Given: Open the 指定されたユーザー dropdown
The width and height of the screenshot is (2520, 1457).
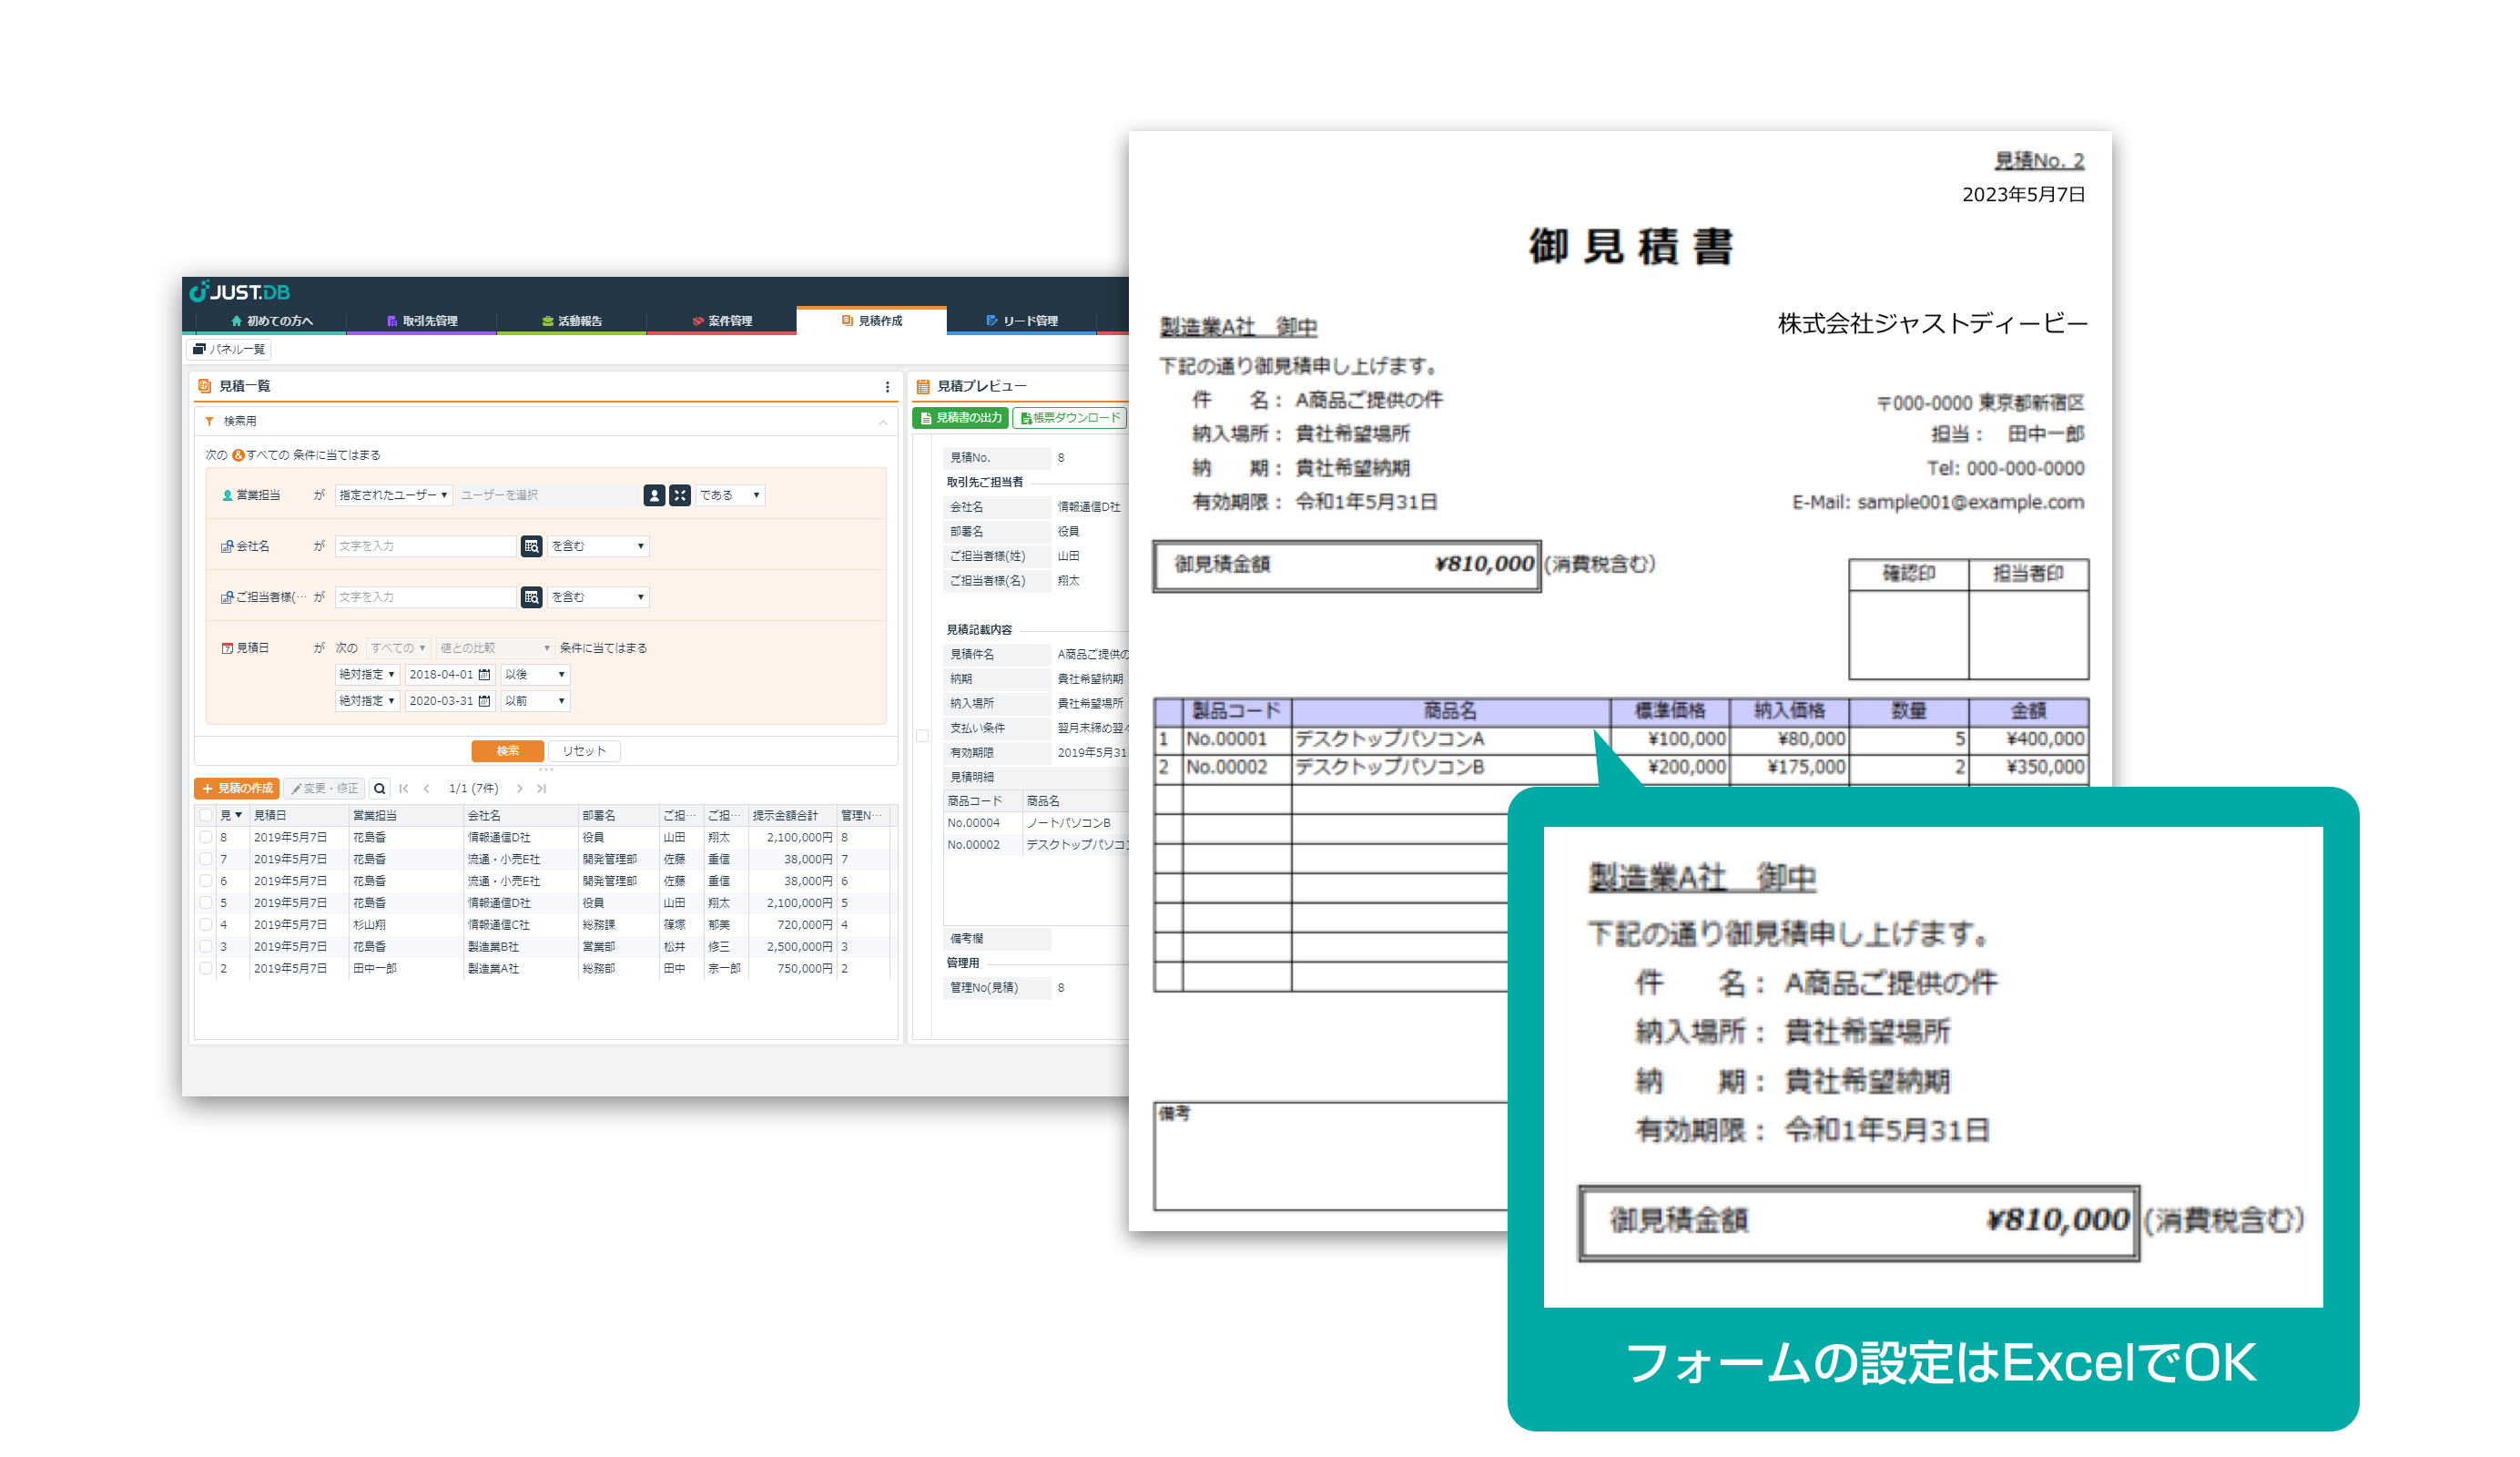Looking at the screenshot, I should click(x=393, y=495).
